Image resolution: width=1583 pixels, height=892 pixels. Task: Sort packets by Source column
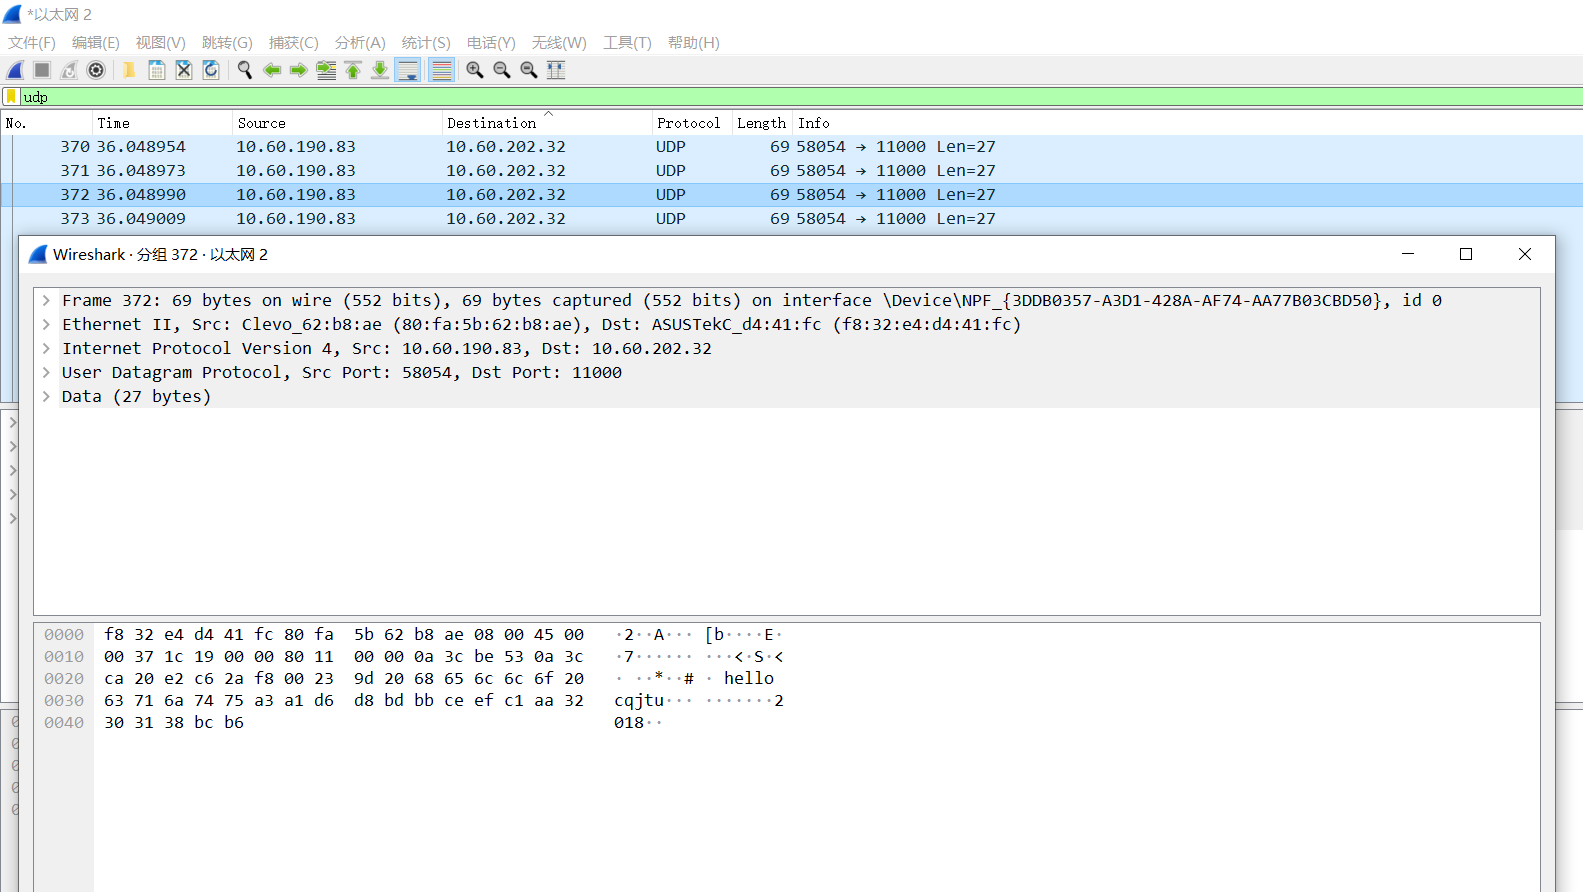337,123
